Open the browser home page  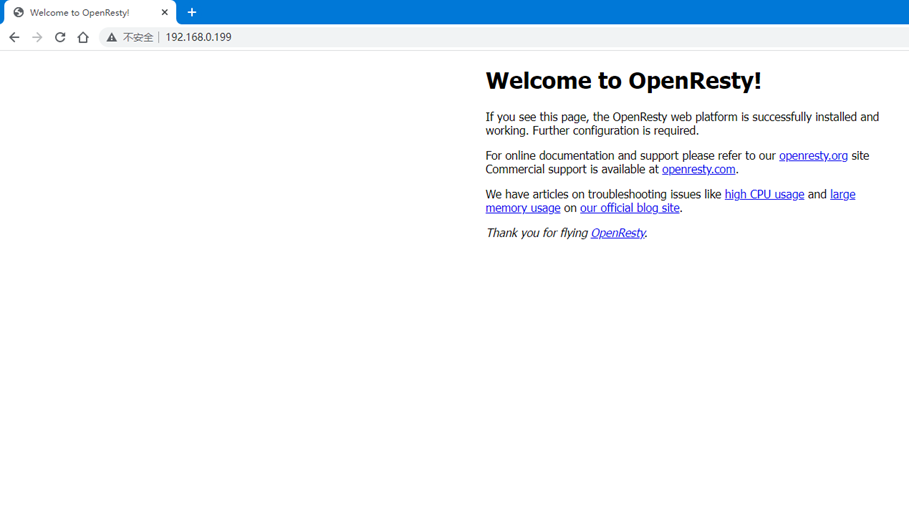coord(83,37)
